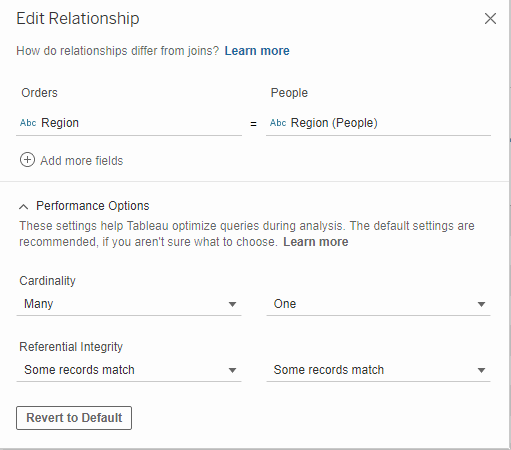Click Add more fields text
This screenshot has width=511, height=450.
click(82, 161)
